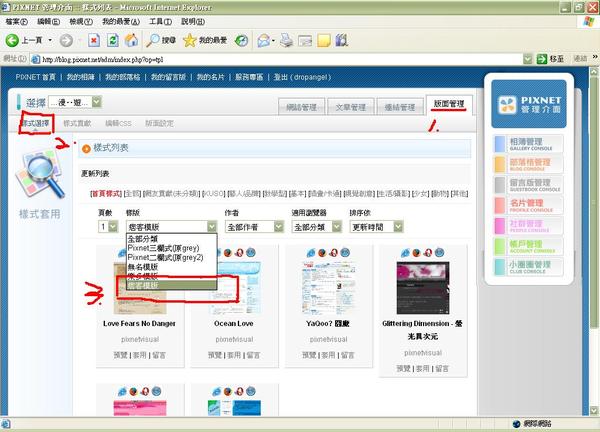Click the magnifier style-apply icon on left
The width and height of the screenshot is (600, 432).
point(39,174)
